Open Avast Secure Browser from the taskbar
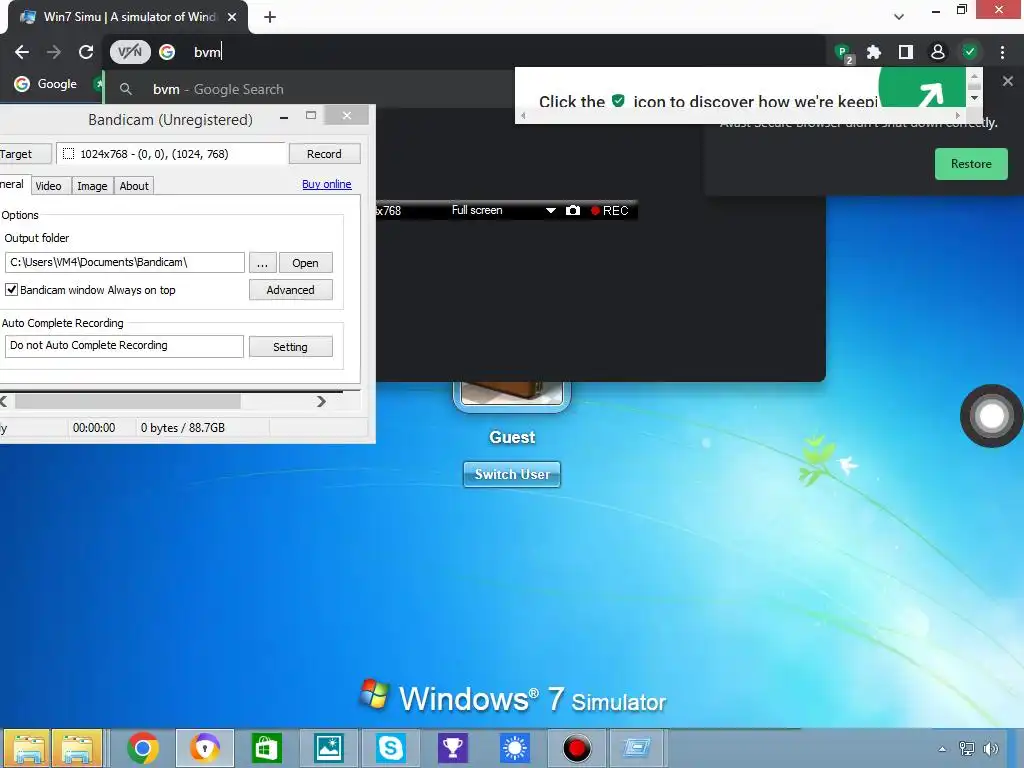Viewport: 1024px width, 768px height. 204,748
